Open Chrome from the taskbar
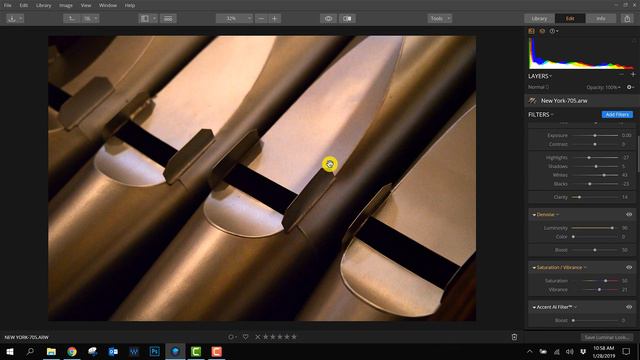640x360 pixels. click(x=72, y=351)
